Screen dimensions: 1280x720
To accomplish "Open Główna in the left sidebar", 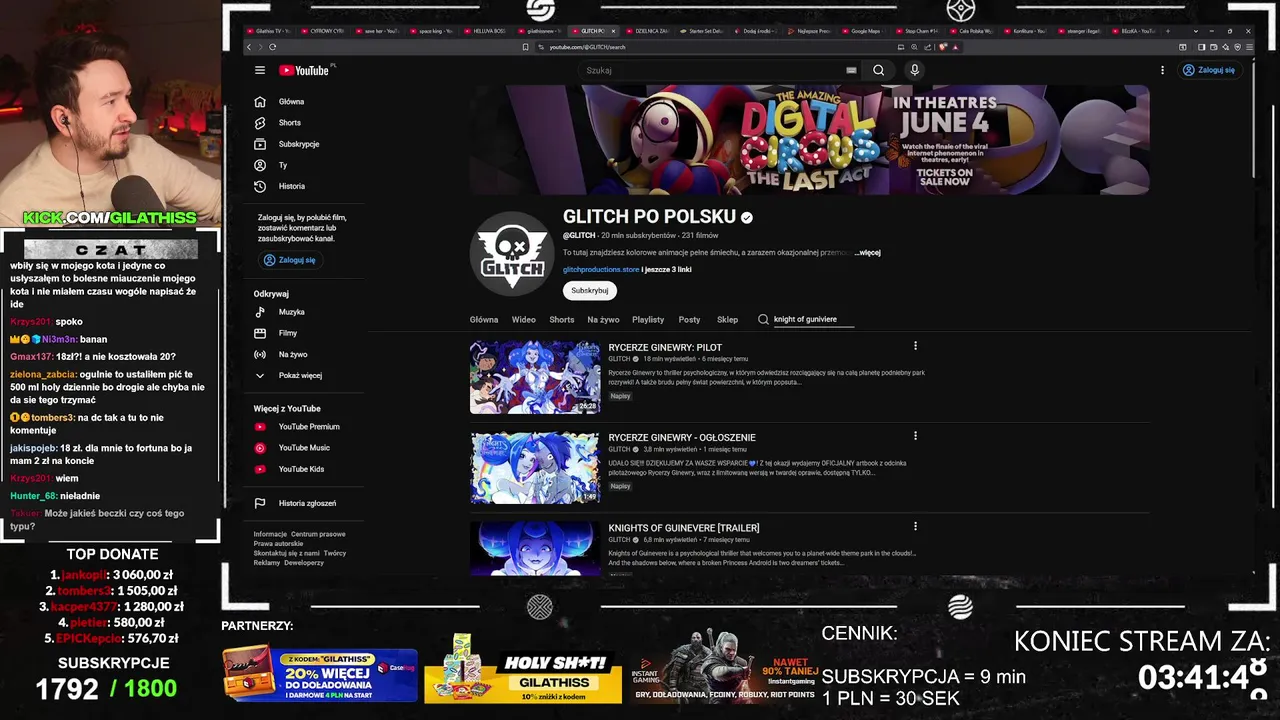I will pos(304,101).
